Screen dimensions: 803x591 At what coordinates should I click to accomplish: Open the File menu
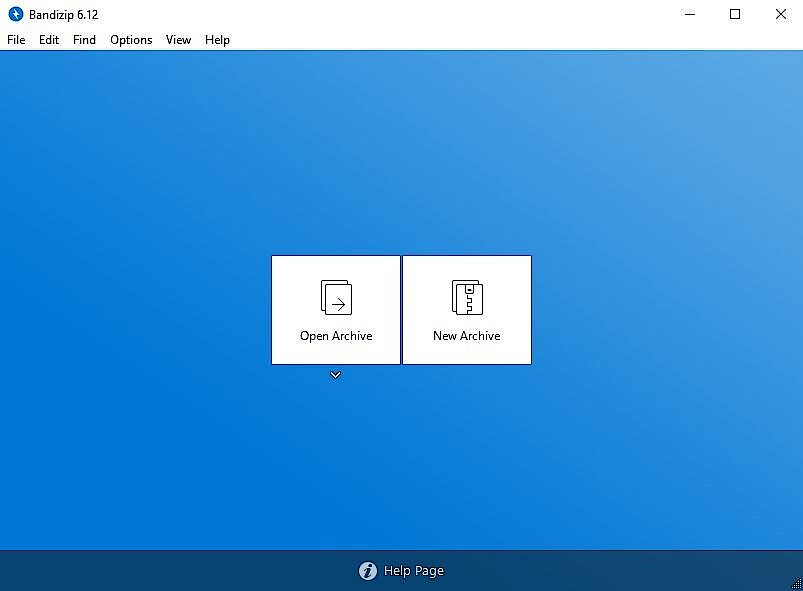tap(16, 40)
